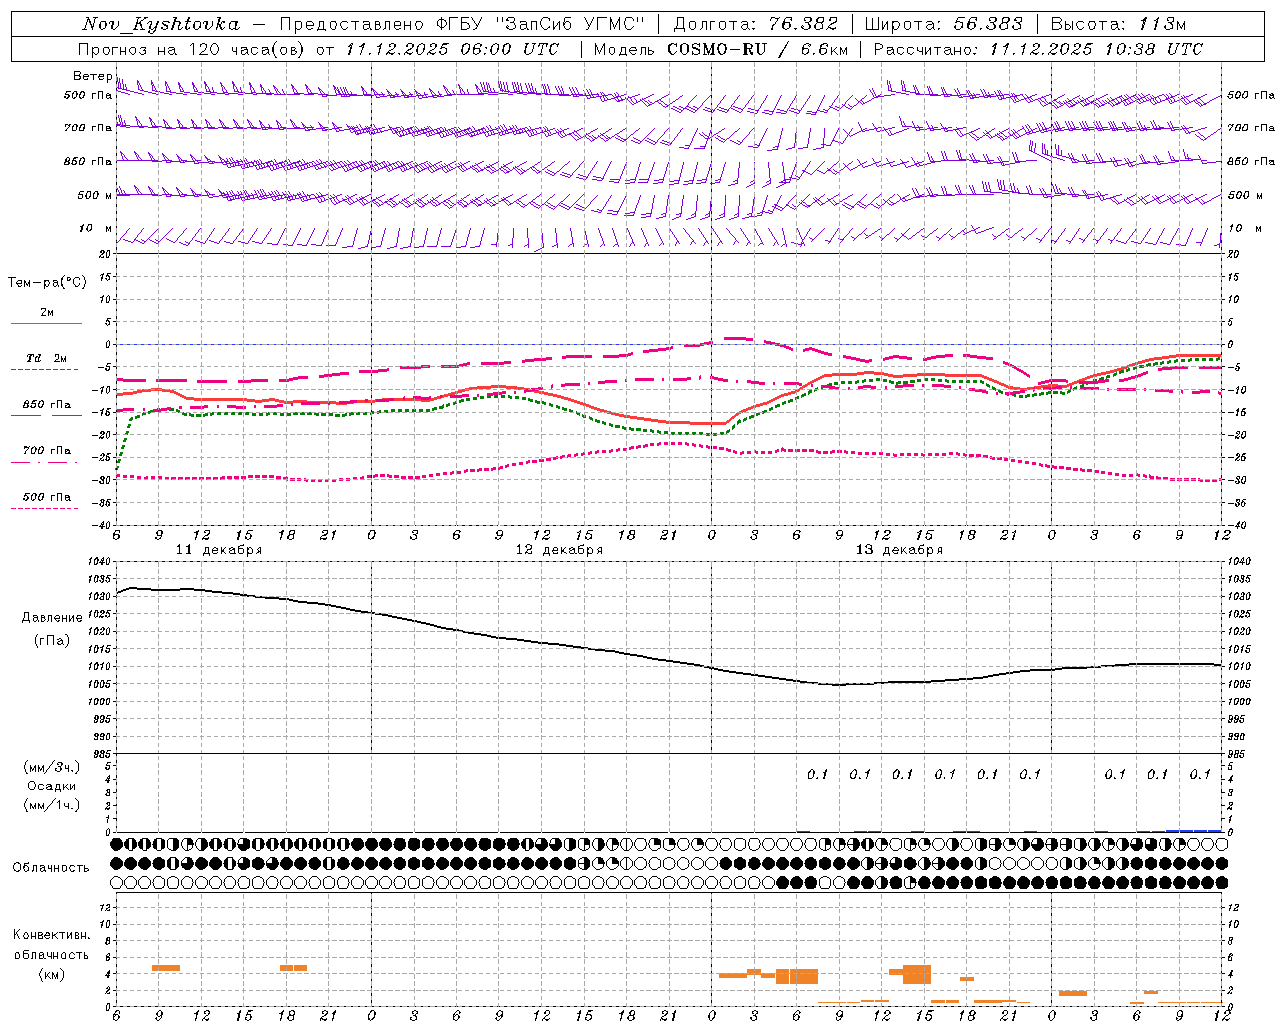
Task: Click the 'Давление' pressure panel label
Action: [52, 618]
